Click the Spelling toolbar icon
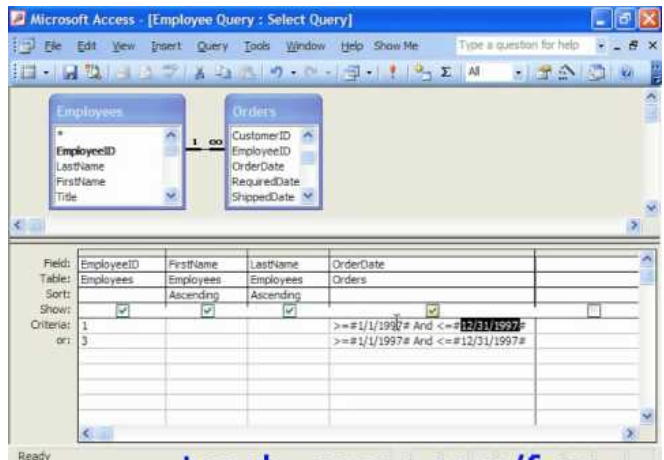This screenshot has width=664, height=460. pyautogui.click(x=169, y=72)
